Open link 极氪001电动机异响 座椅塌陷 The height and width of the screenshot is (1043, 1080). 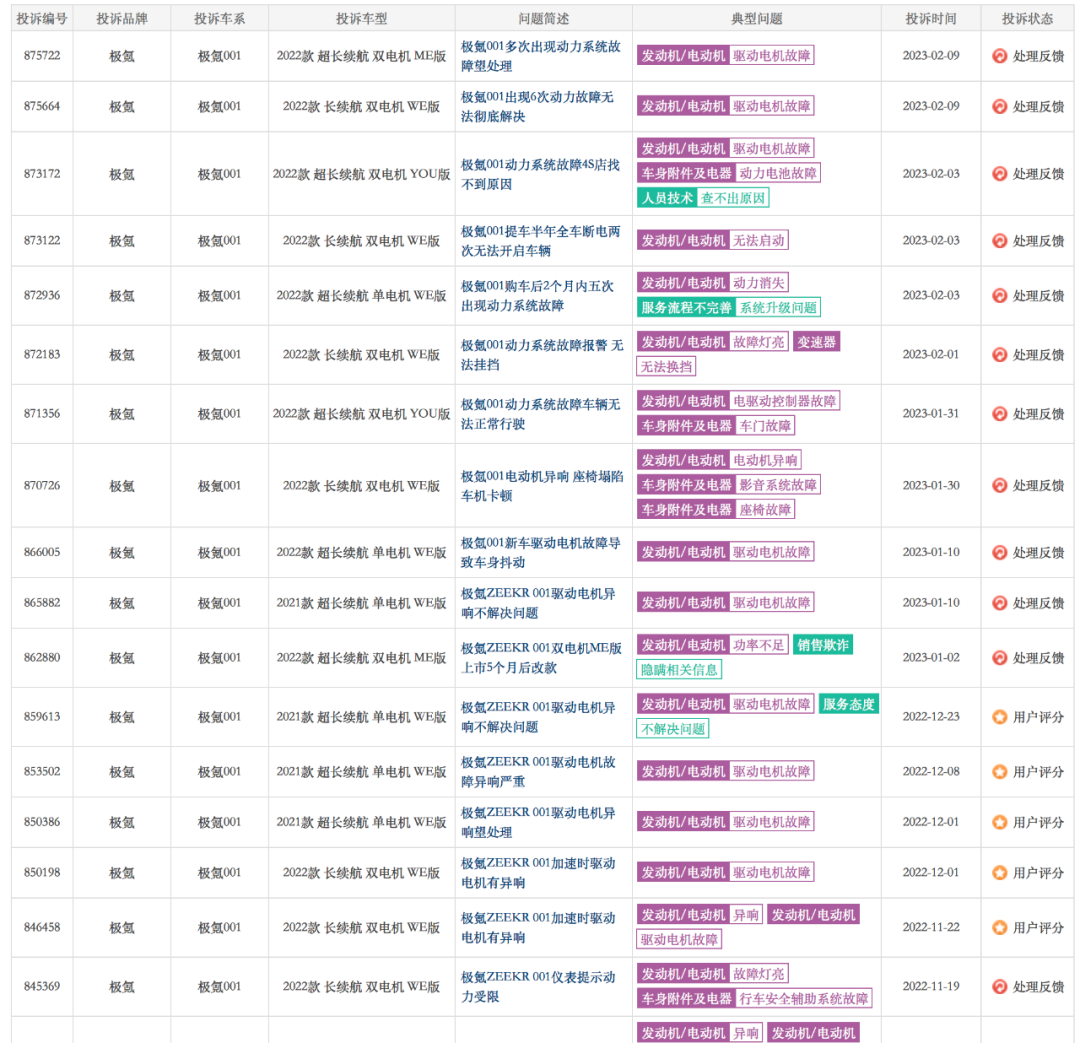coord(542,486)
